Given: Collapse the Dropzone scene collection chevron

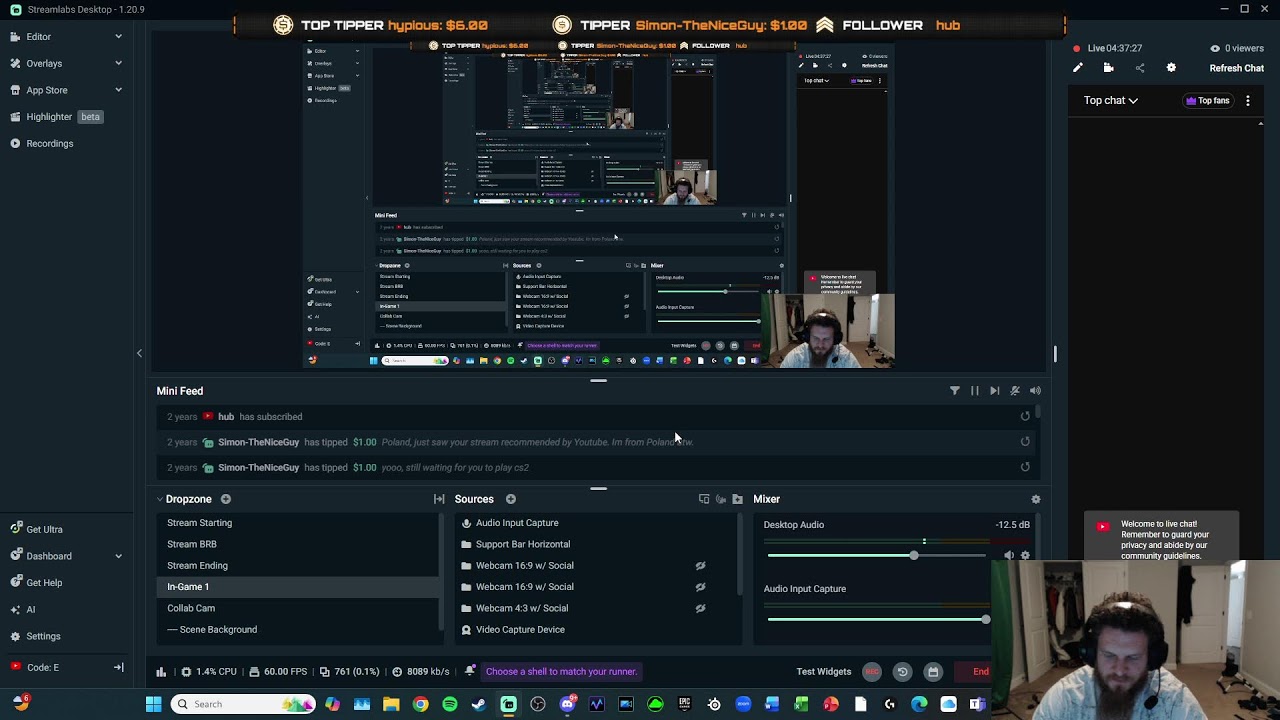Looking at the screenshot, I should click(x=159, y=499).
